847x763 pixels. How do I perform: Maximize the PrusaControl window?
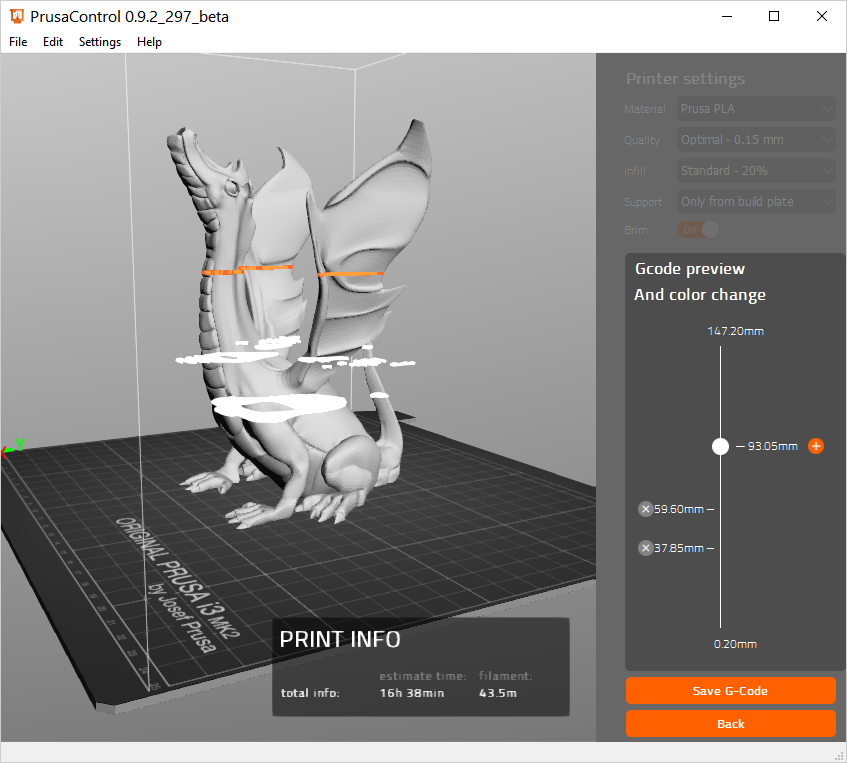774,16
